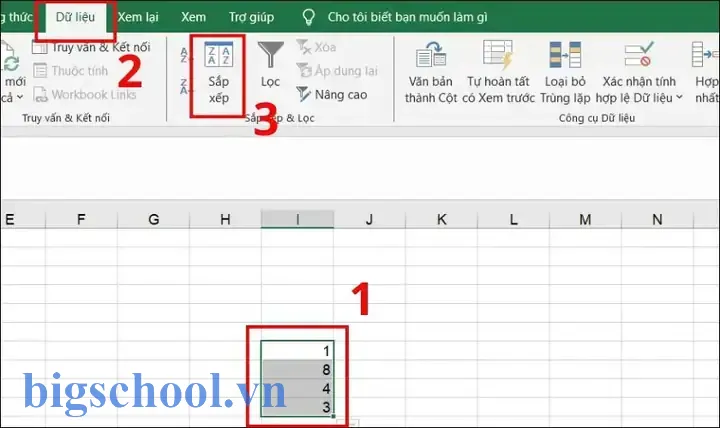Image resolution: width=720 pixels, height=428 pixels.
Task: Open the Trợ giúp tab
Action: point(251,17)
